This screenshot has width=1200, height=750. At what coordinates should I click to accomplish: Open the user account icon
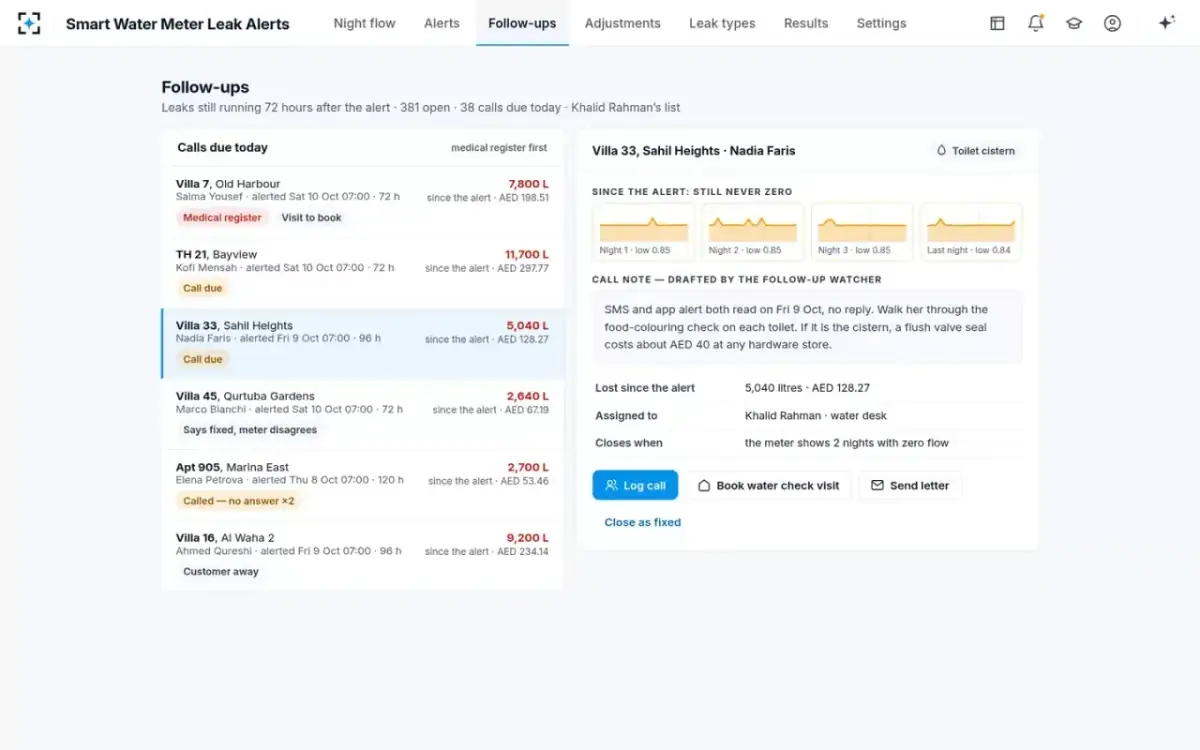click(1112, 23)
